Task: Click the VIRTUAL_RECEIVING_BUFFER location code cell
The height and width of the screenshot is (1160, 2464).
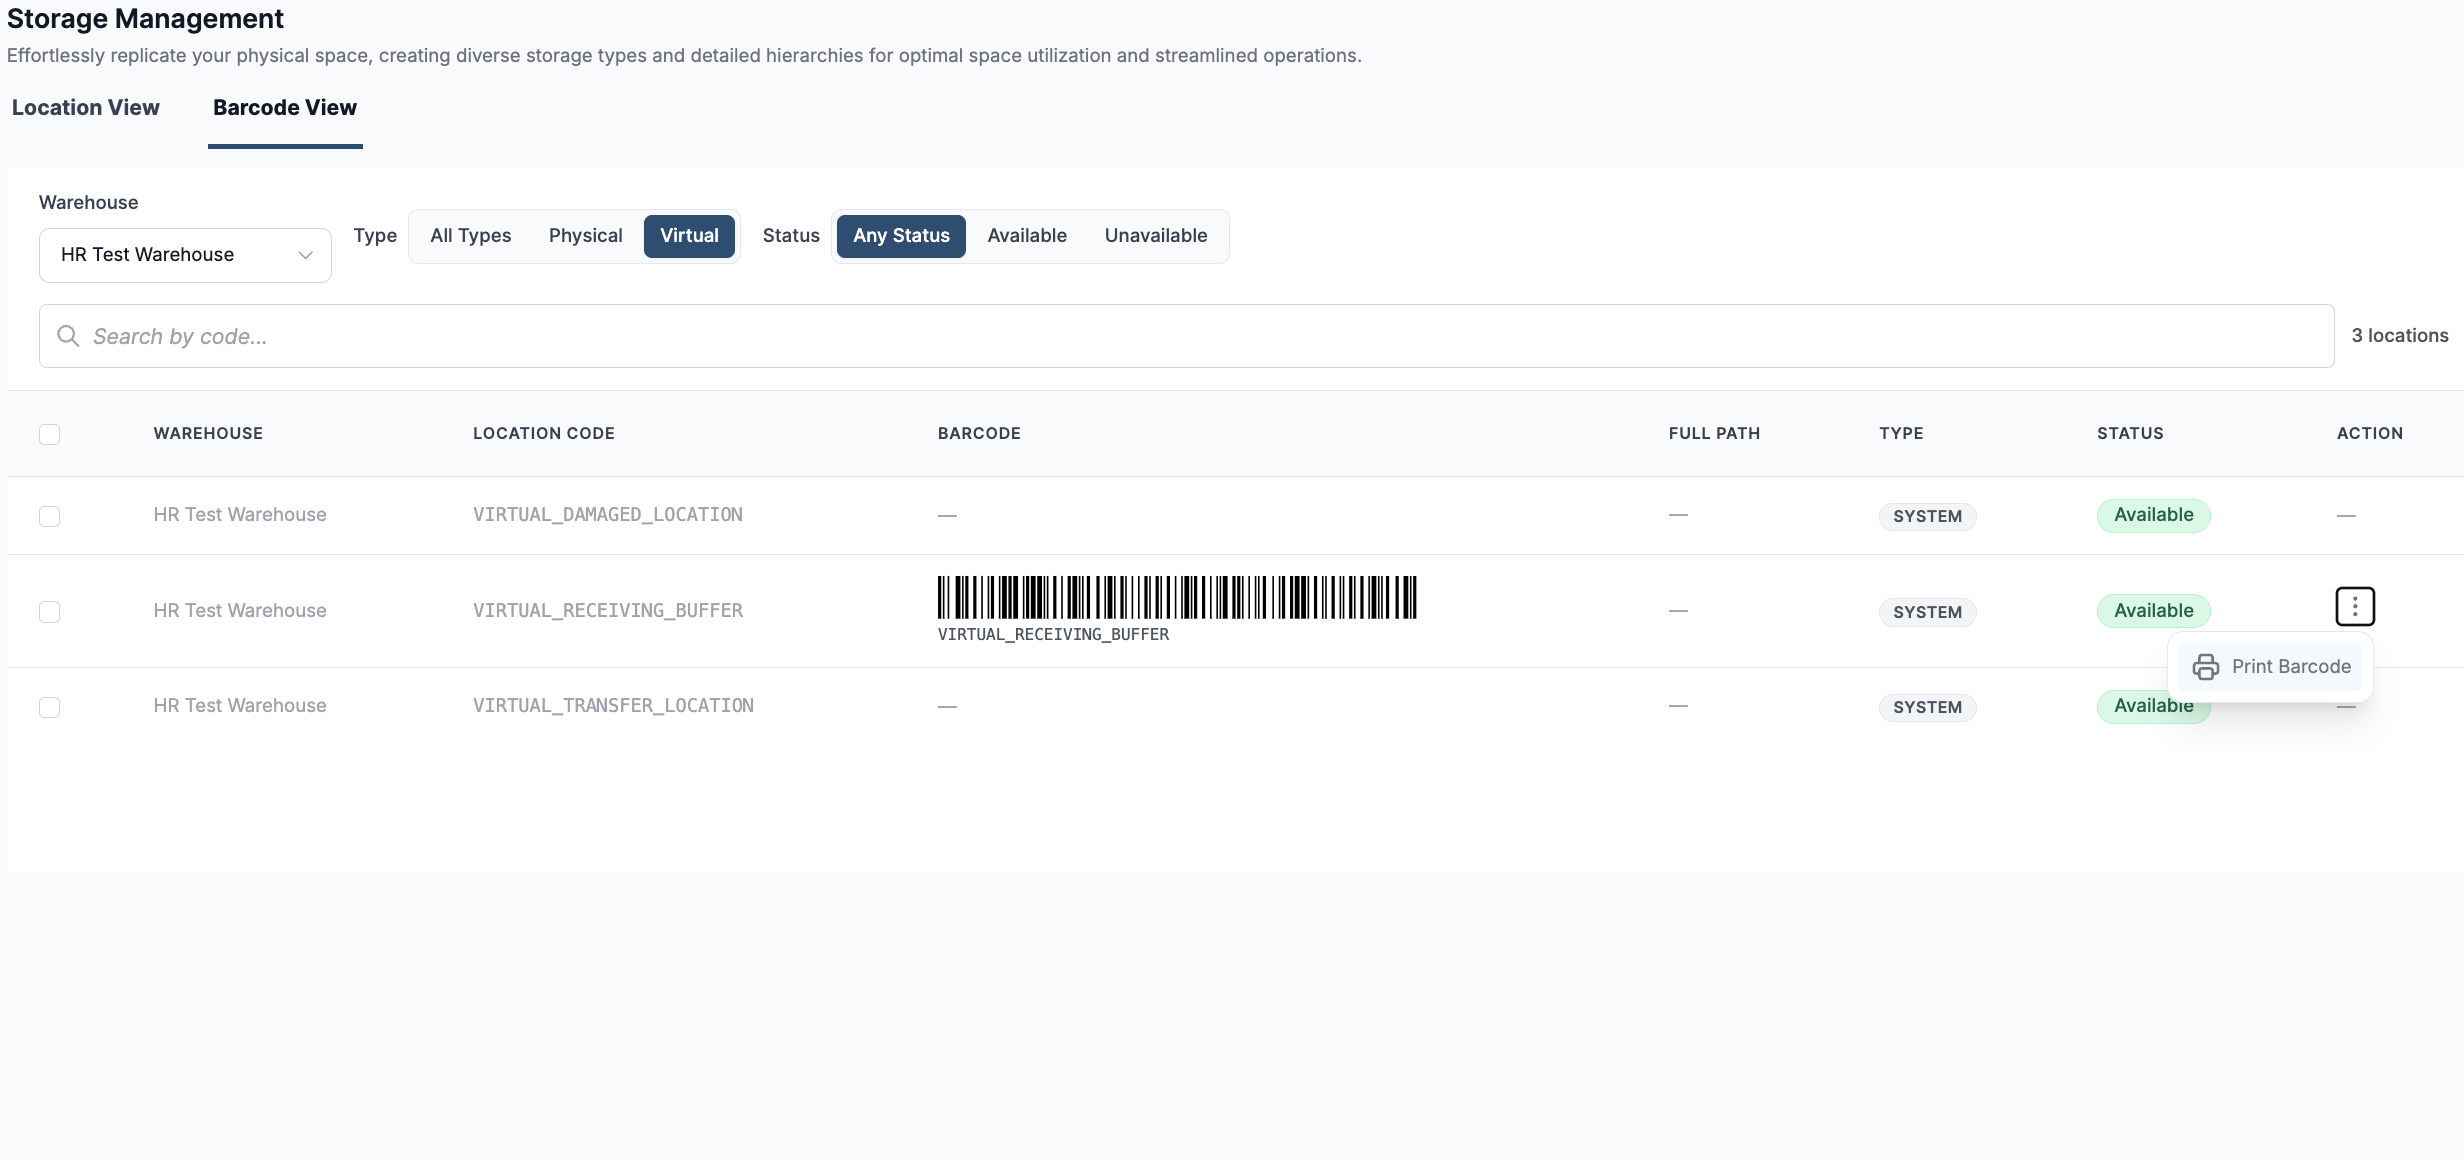Action: pos(607,611)
